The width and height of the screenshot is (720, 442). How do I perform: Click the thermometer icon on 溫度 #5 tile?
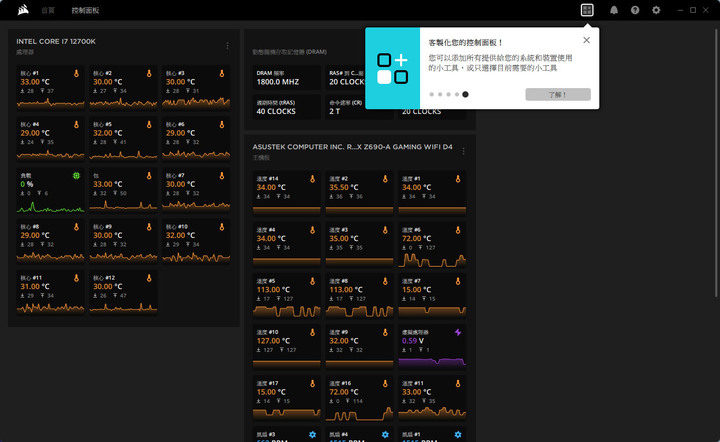312,281
